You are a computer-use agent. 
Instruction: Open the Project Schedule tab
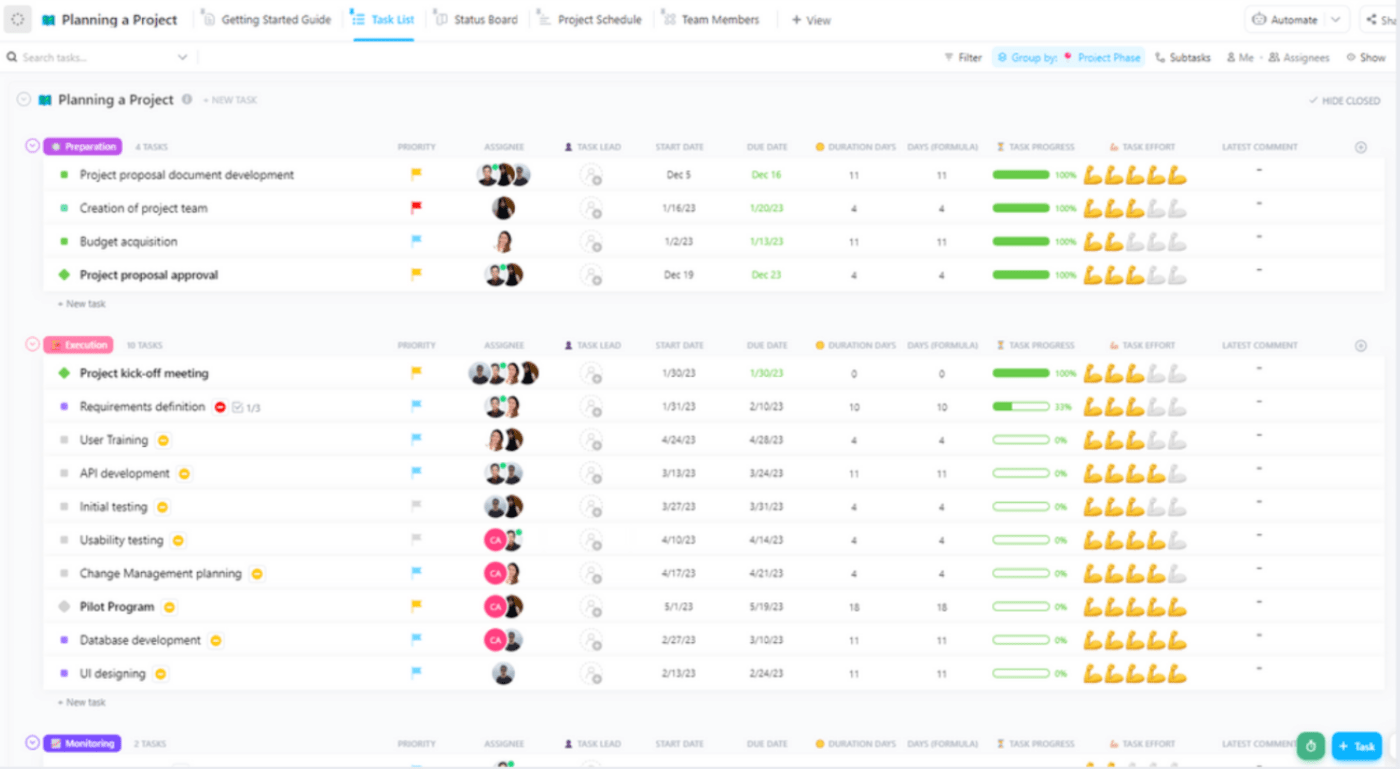pos(590,20)
